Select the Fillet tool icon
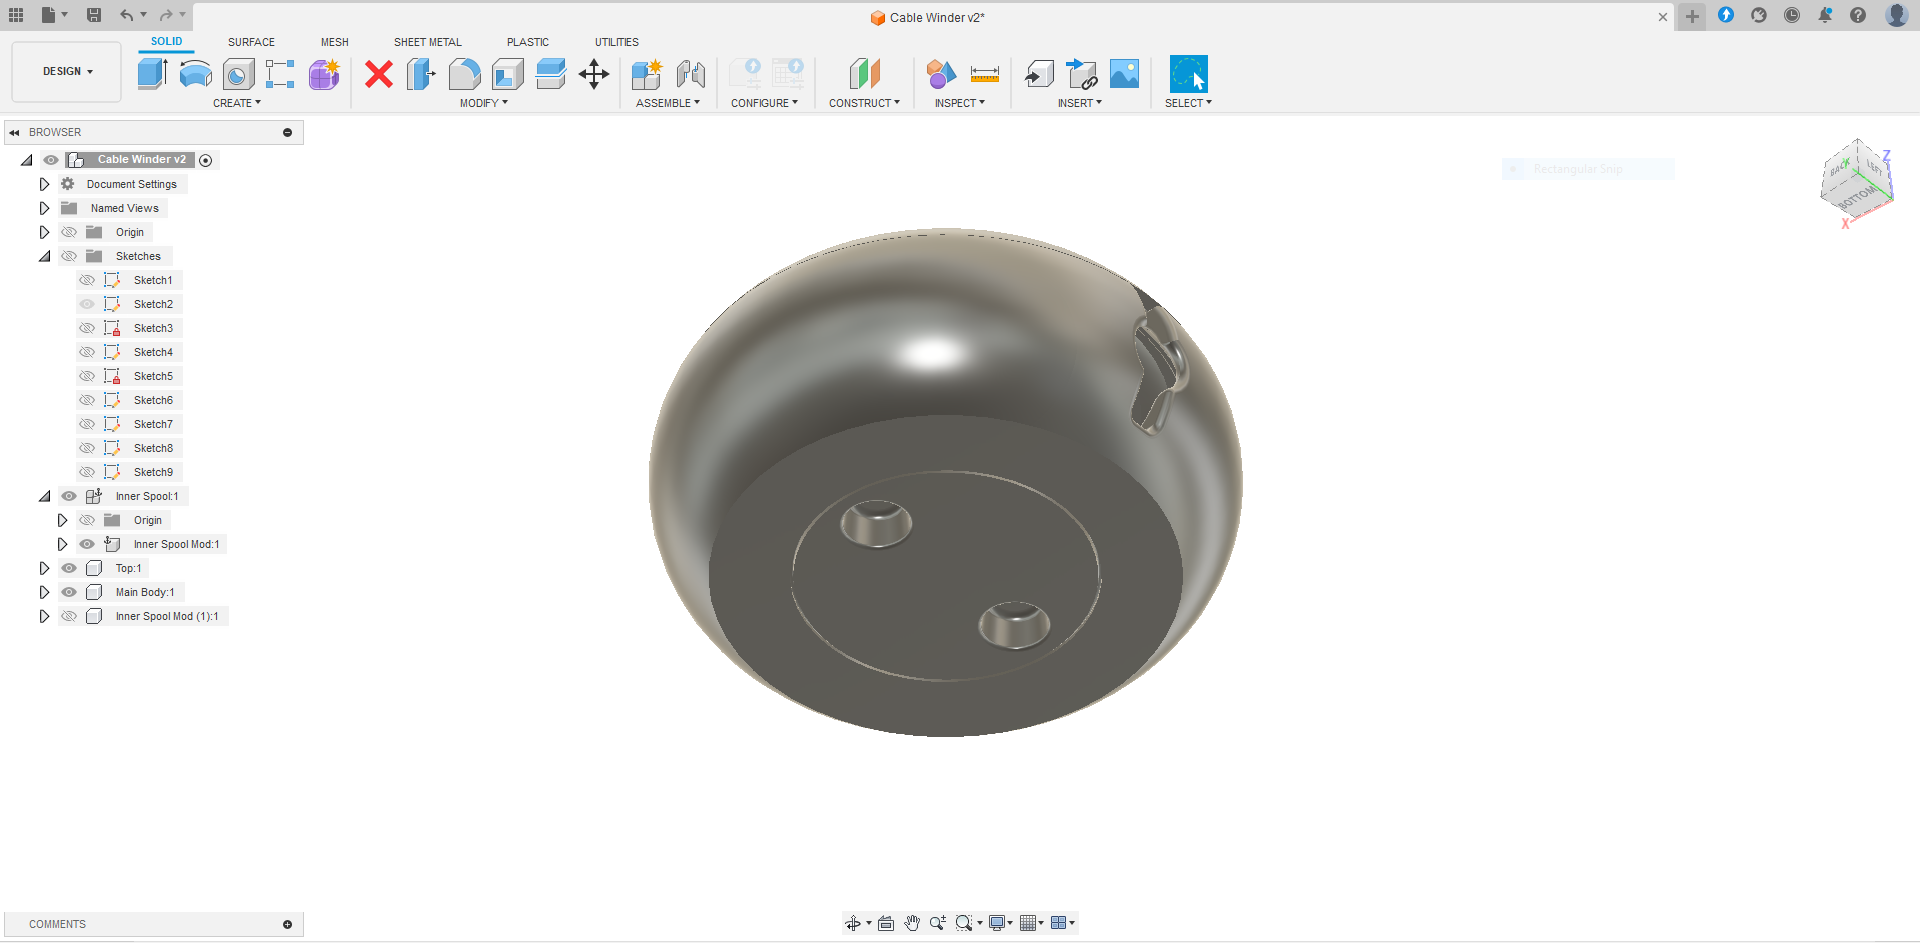Screen dimensions: 1920x943 pyautogui.click(x=464, y=74)
